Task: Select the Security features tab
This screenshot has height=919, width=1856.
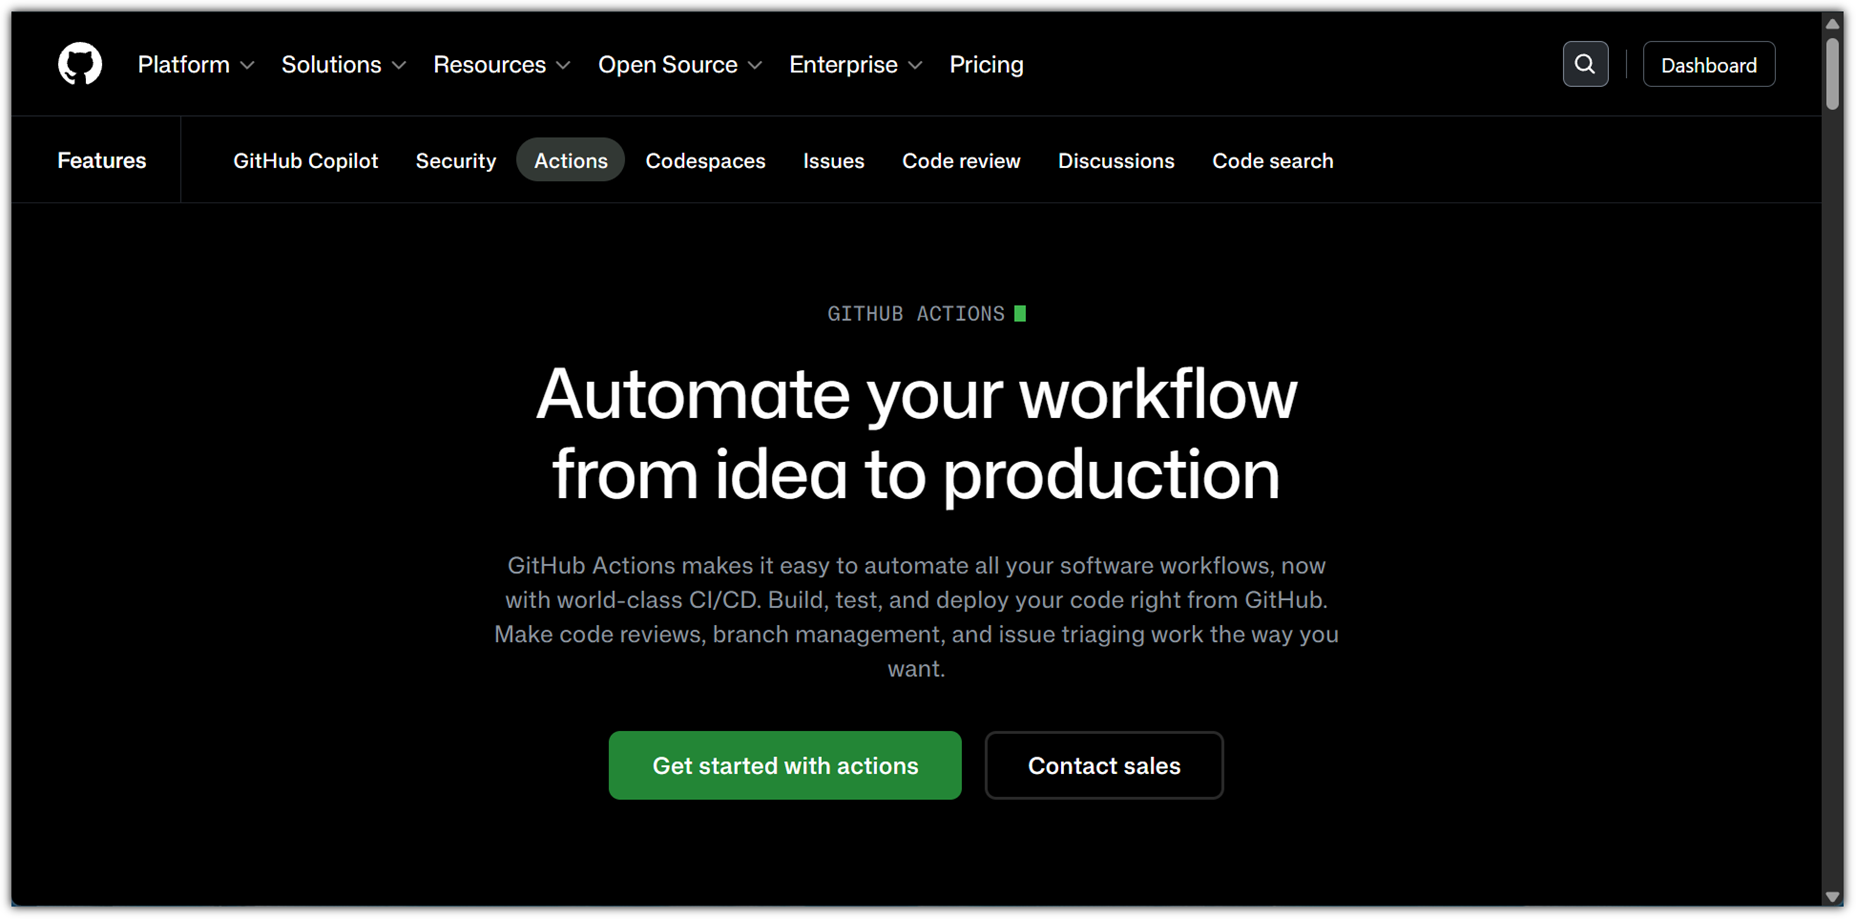Action: point(456,161)
